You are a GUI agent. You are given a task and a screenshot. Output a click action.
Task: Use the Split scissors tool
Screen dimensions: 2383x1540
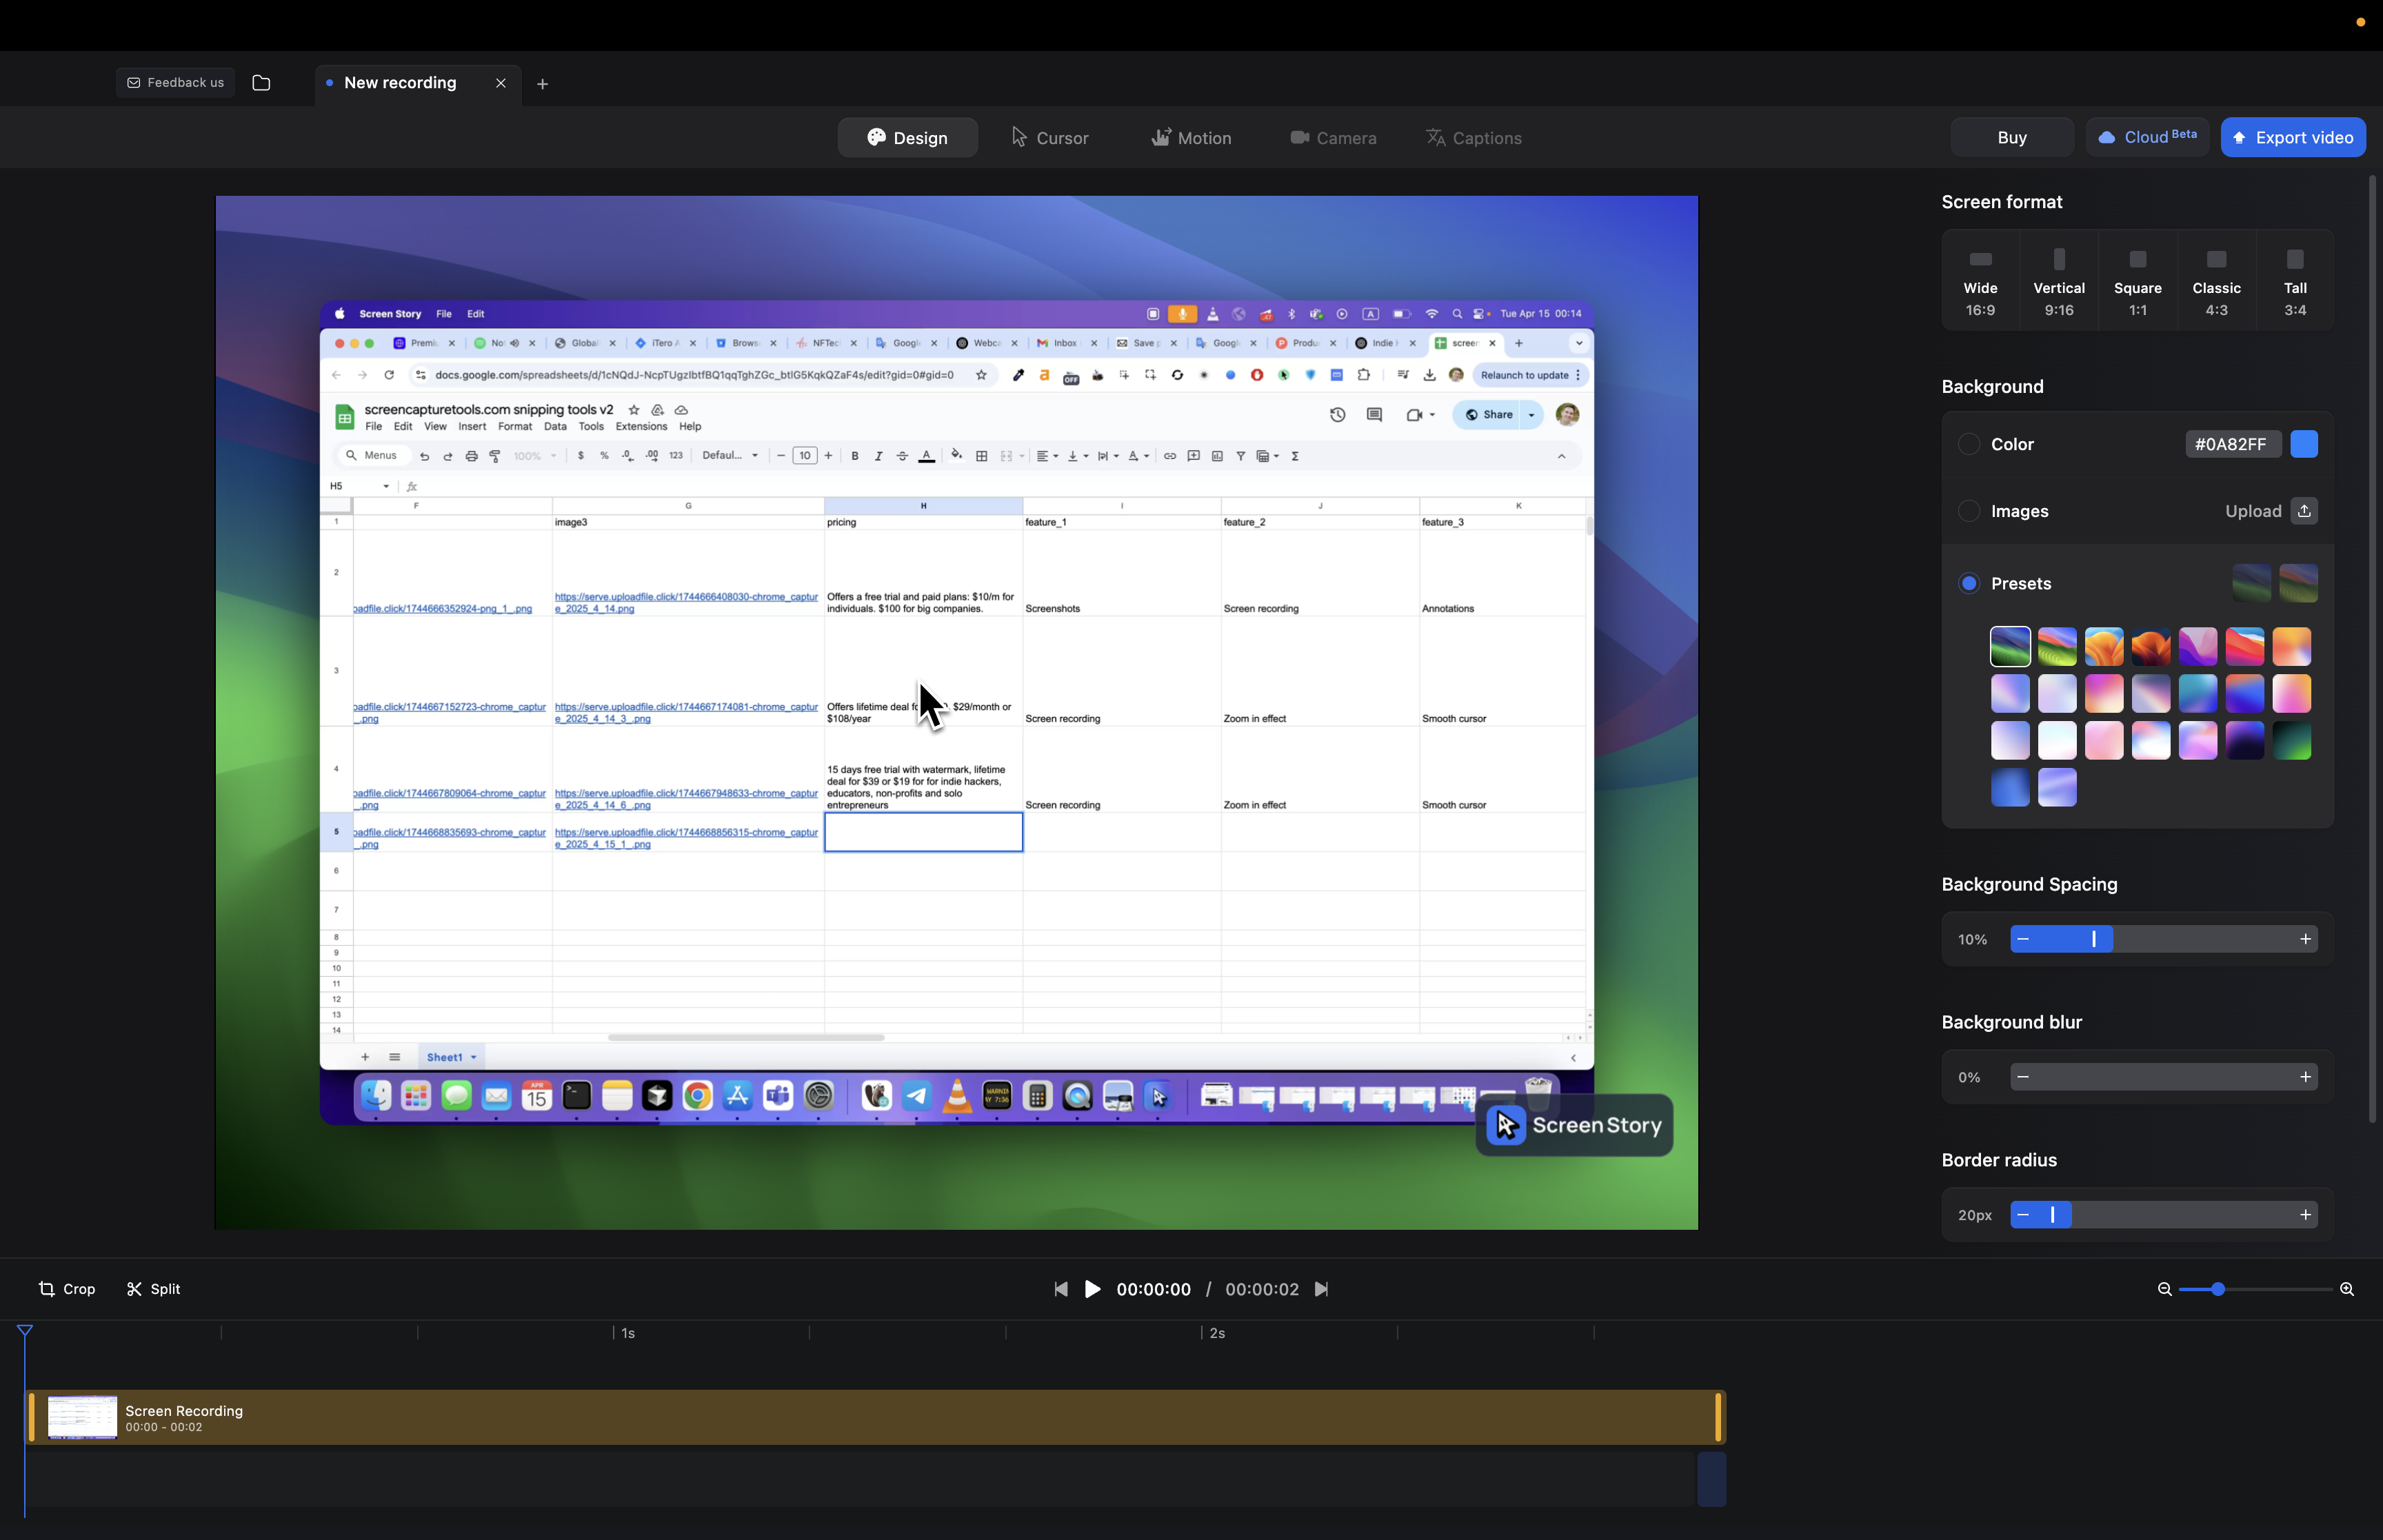coord(153,1289)
